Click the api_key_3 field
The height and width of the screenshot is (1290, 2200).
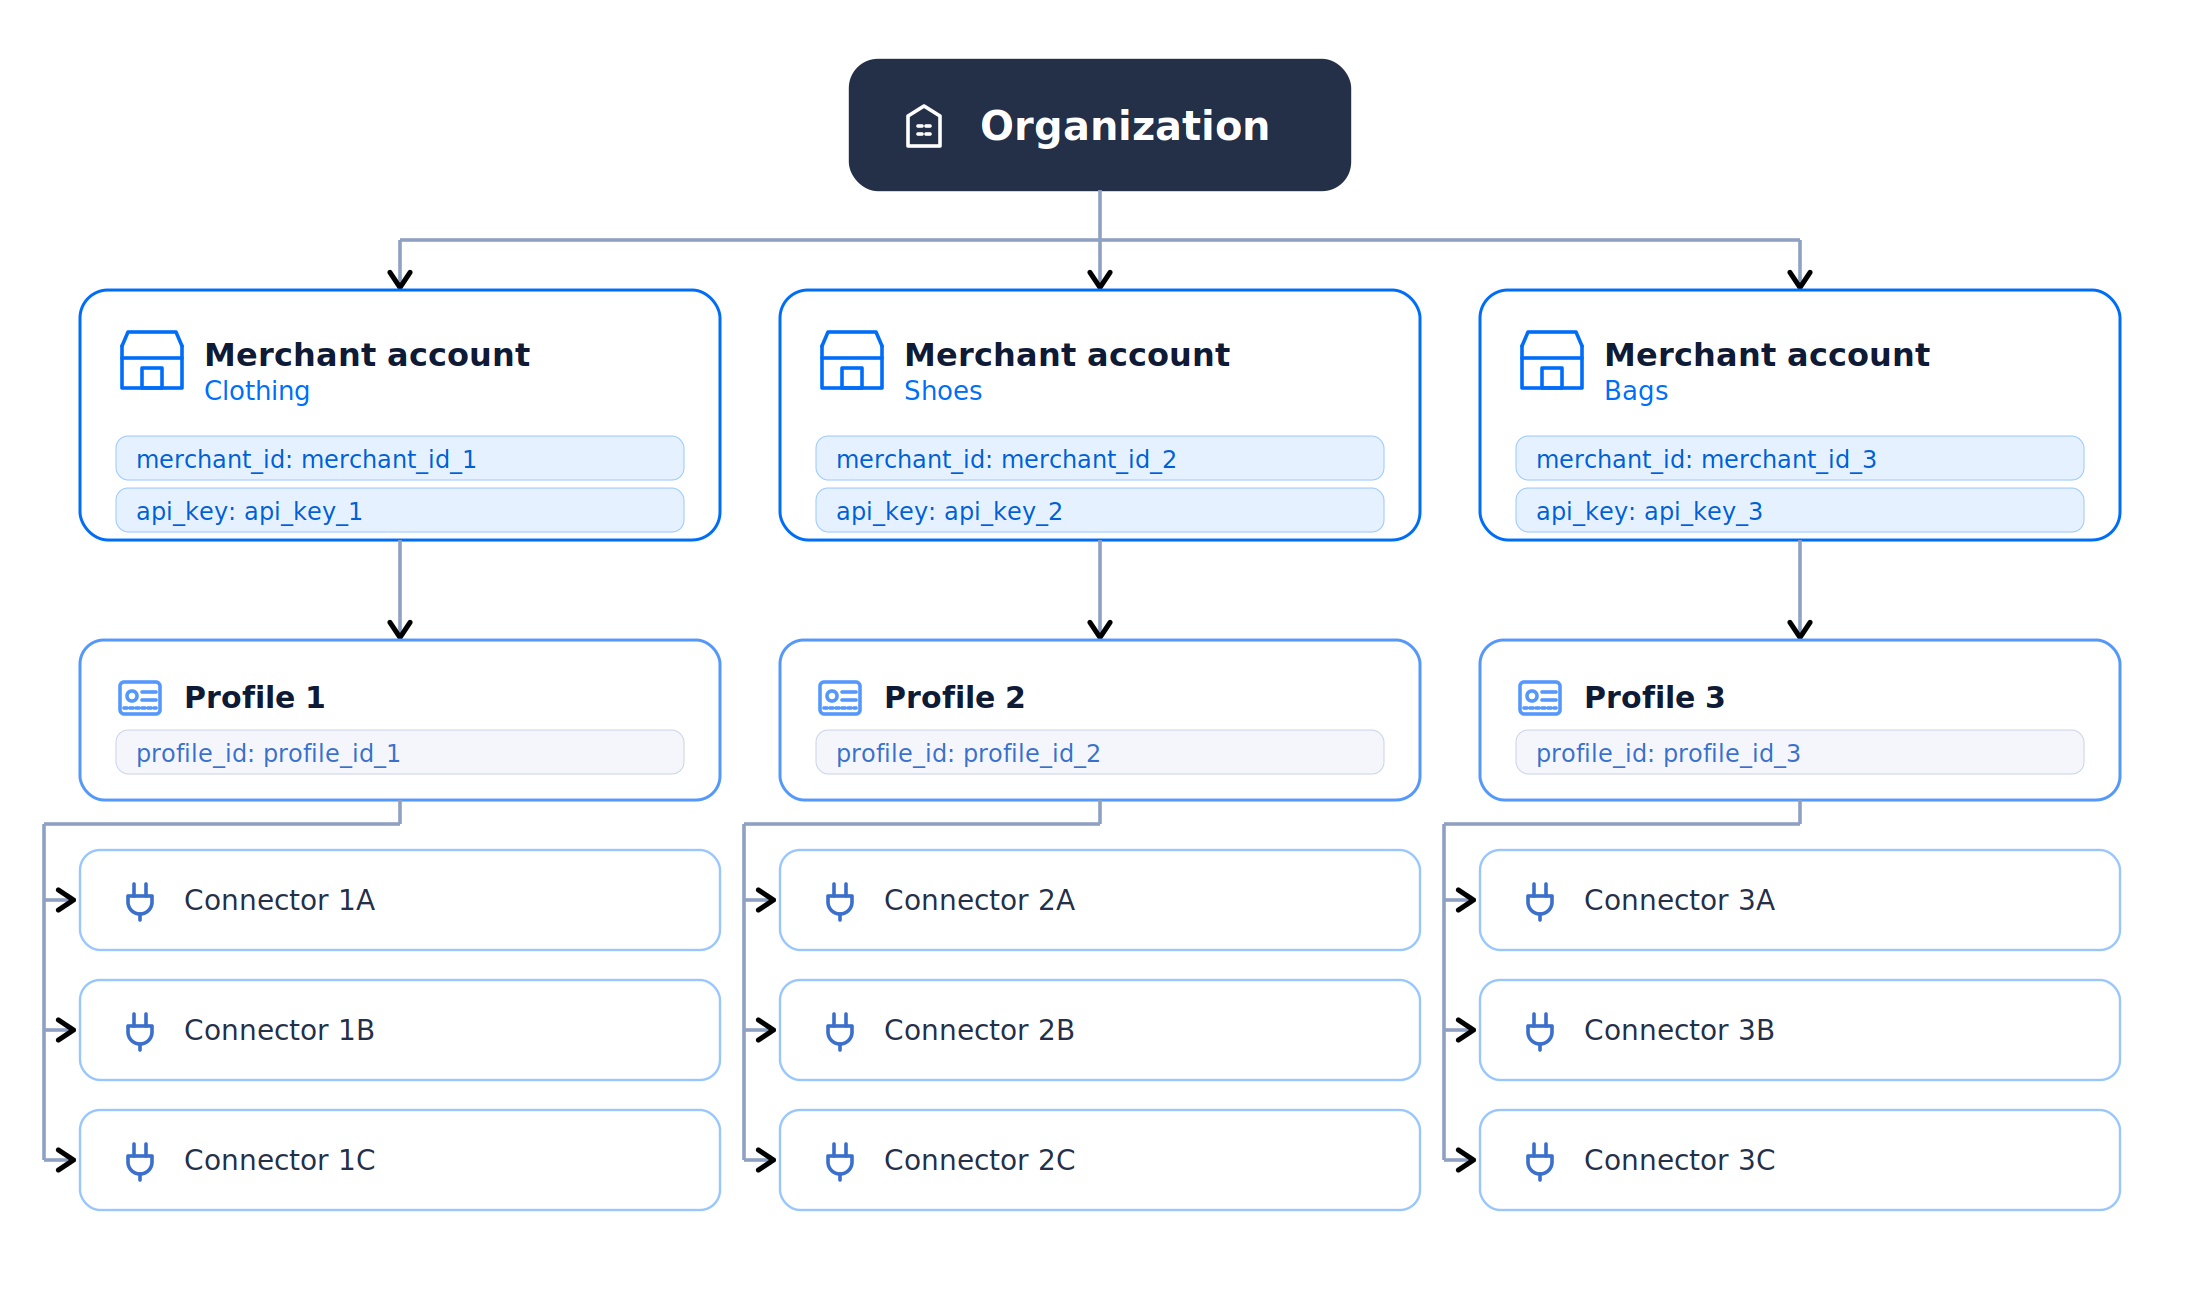click(1800, 510)
